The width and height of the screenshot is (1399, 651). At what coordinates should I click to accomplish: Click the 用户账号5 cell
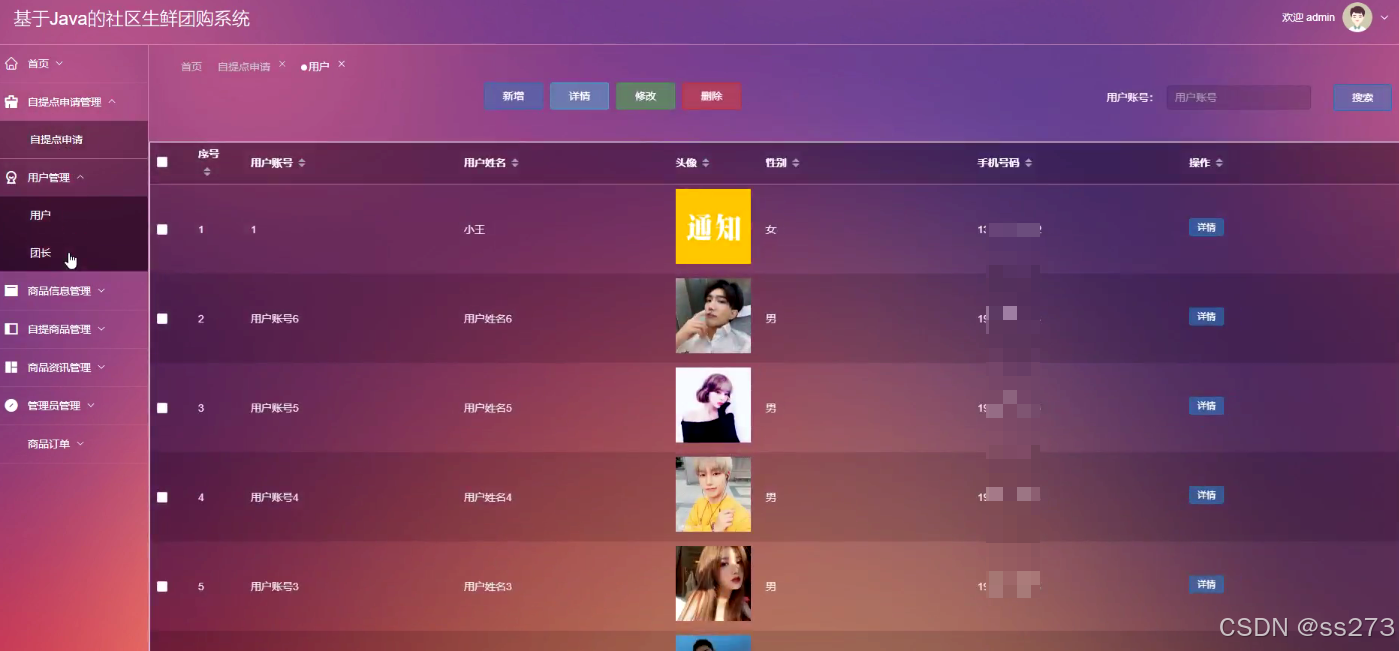tap(274, 408)
